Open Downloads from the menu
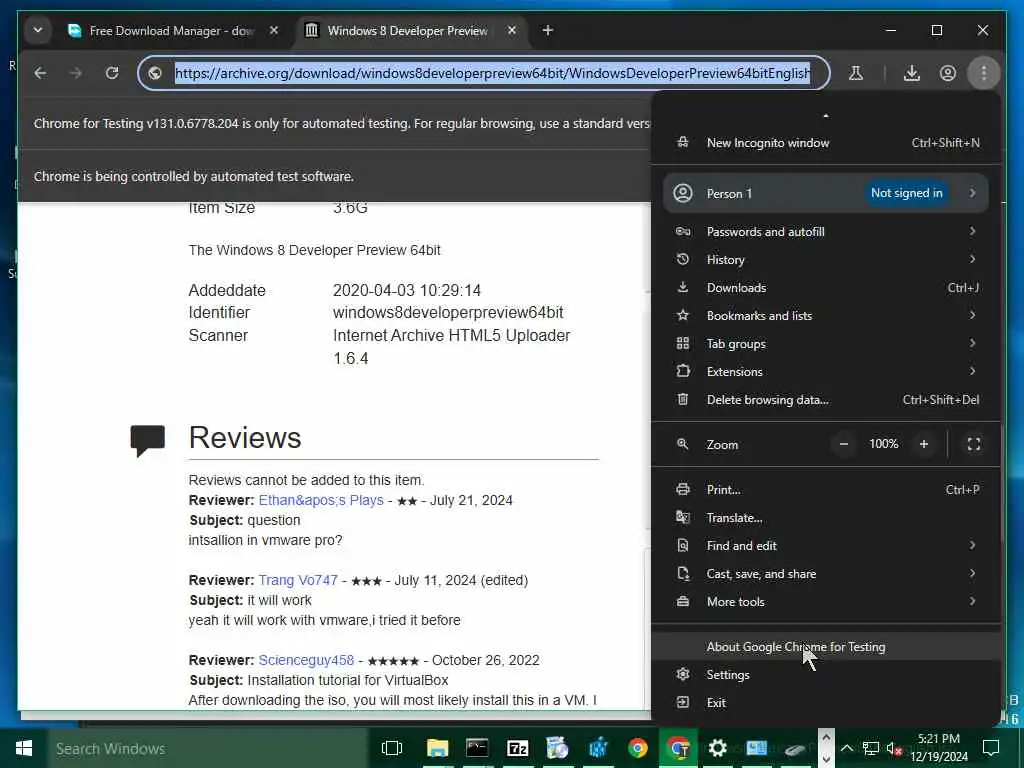This screenshot has height=768, width=1024. 826,288
